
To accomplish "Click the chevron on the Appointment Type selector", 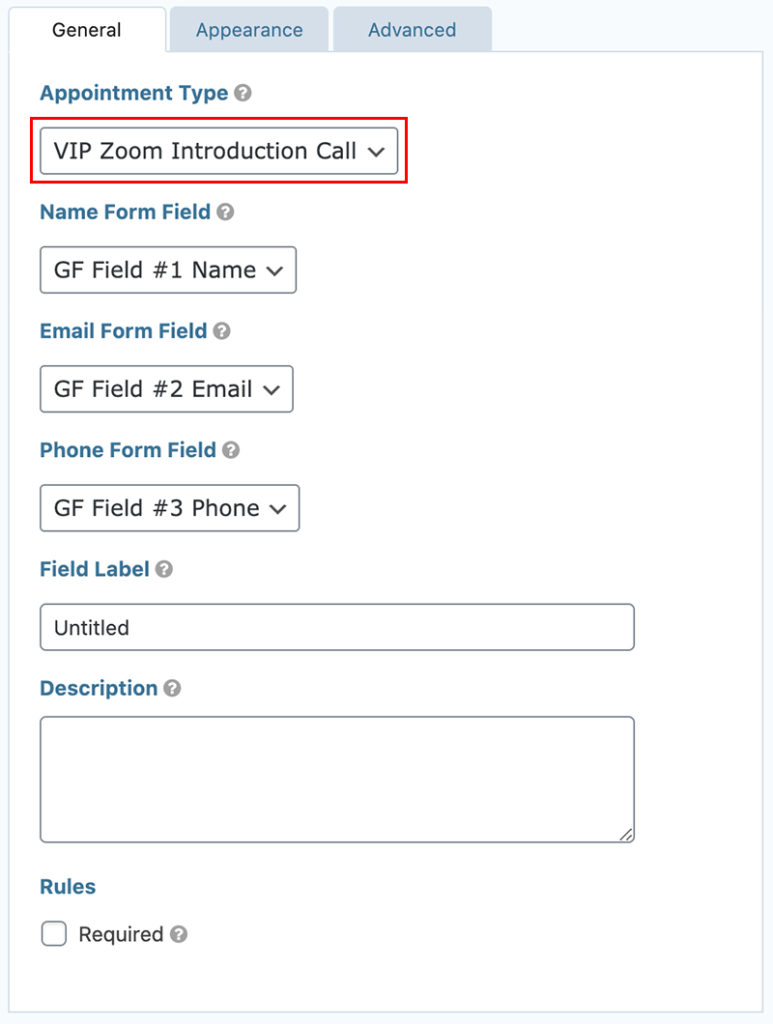I will [x=377, y=151].
